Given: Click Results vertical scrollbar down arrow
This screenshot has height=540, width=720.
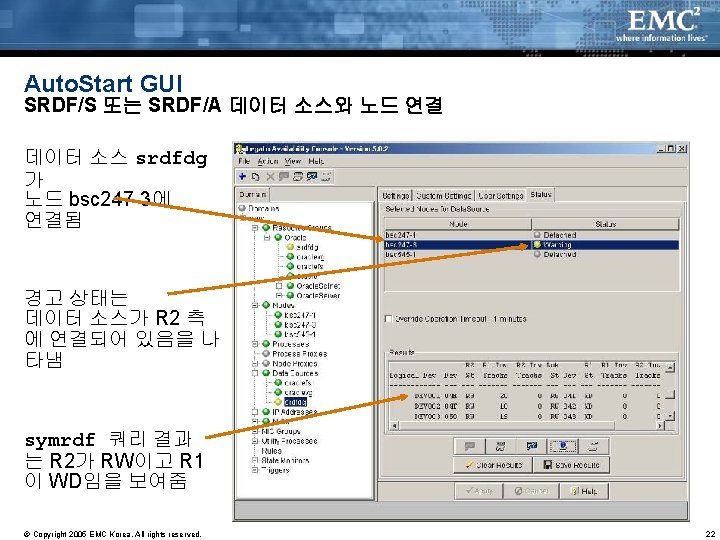Looking at the screenshot, I should (670, 416).
